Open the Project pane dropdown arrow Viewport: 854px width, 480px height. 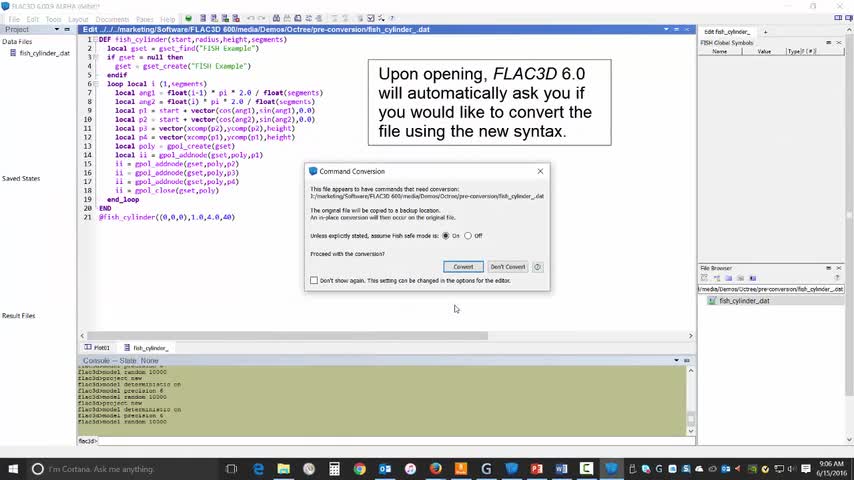click(x=57, y=29)
